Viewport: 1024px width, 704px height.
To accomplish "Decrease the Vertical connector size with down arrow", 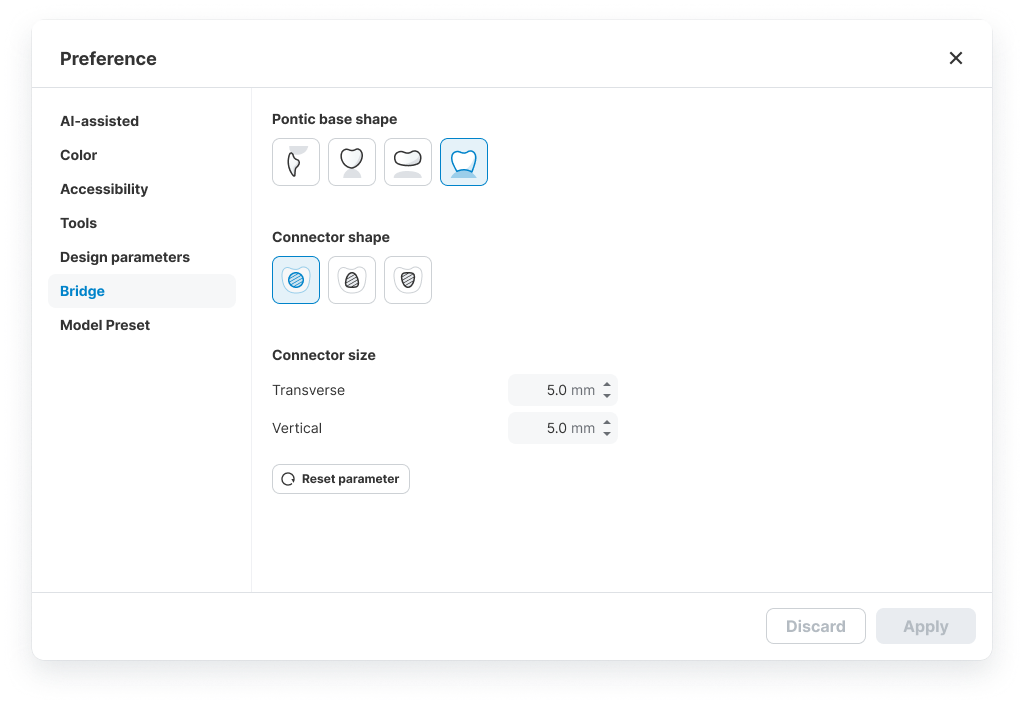I will [x=607, y=434].
